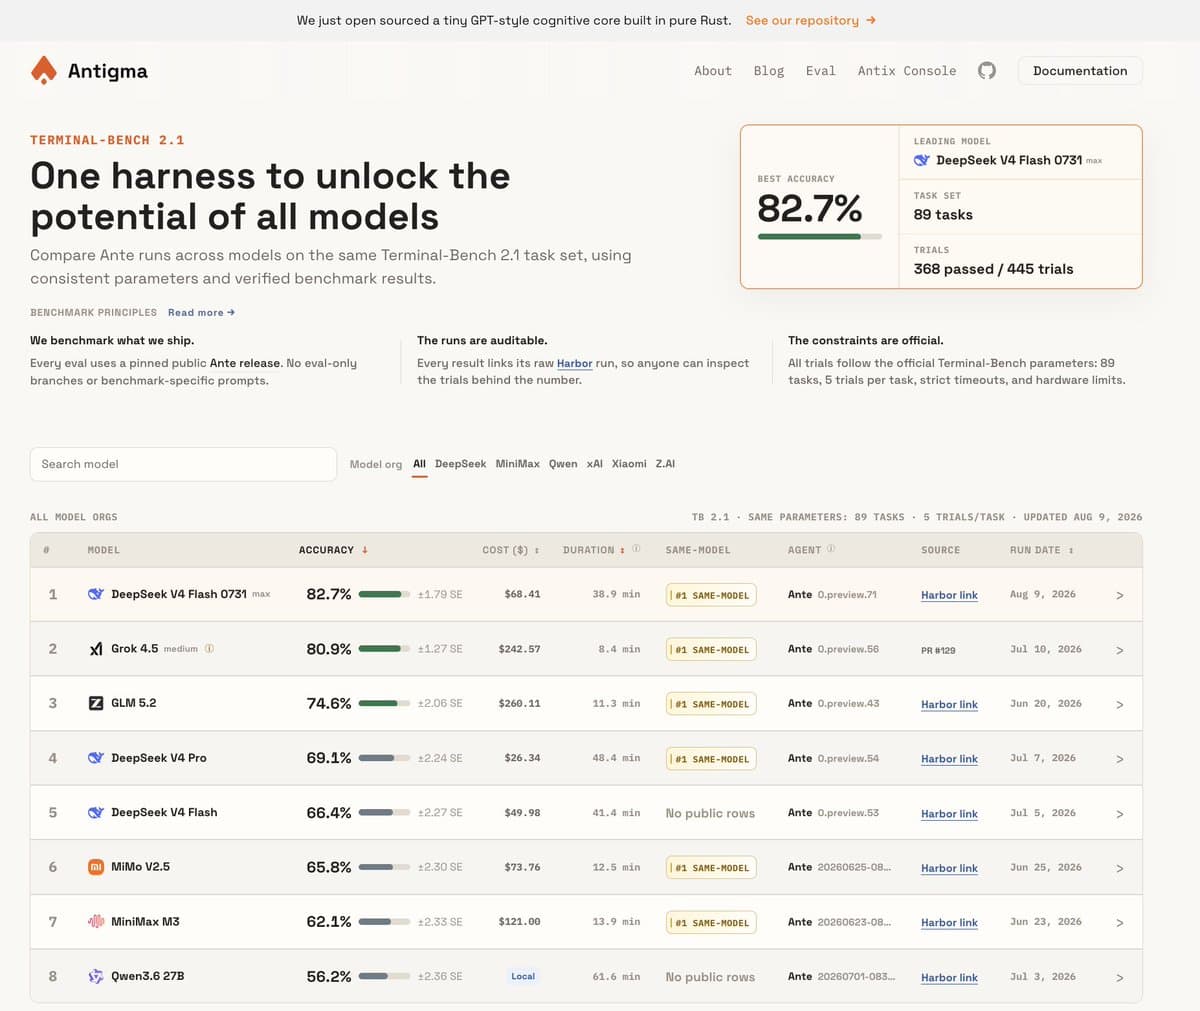Click the Xiaomi icon beside MiMo V2.5

(x=96, y=867)
